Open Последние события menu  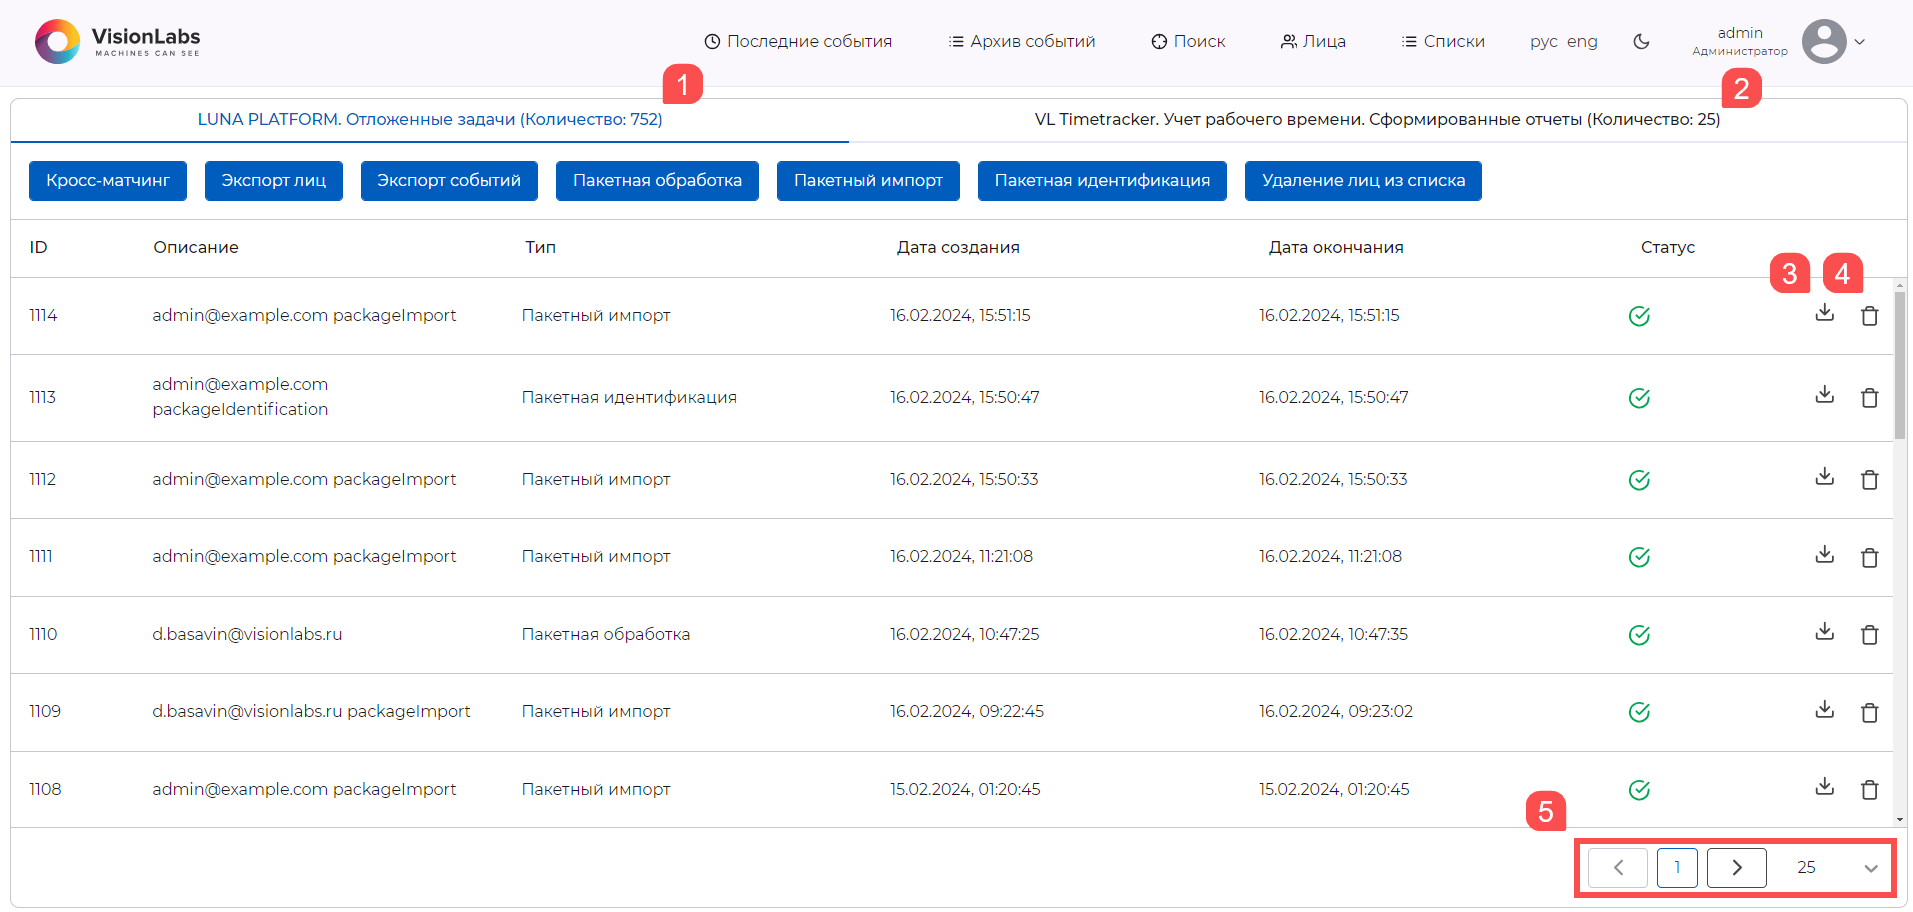coord(798,42)
